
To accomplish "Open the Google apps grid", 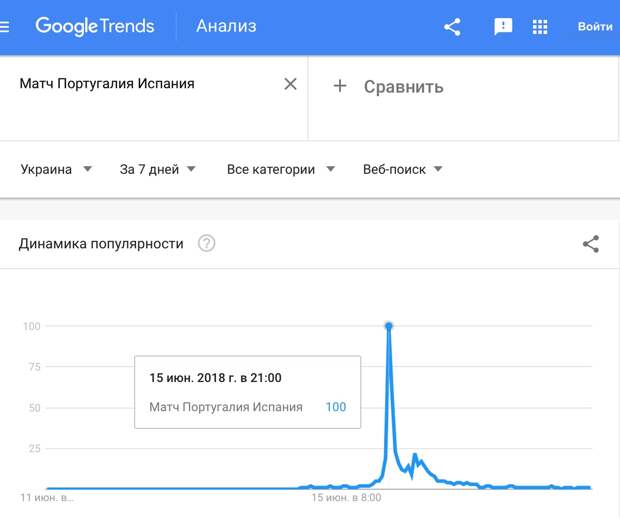I will [x=540, y=27].
